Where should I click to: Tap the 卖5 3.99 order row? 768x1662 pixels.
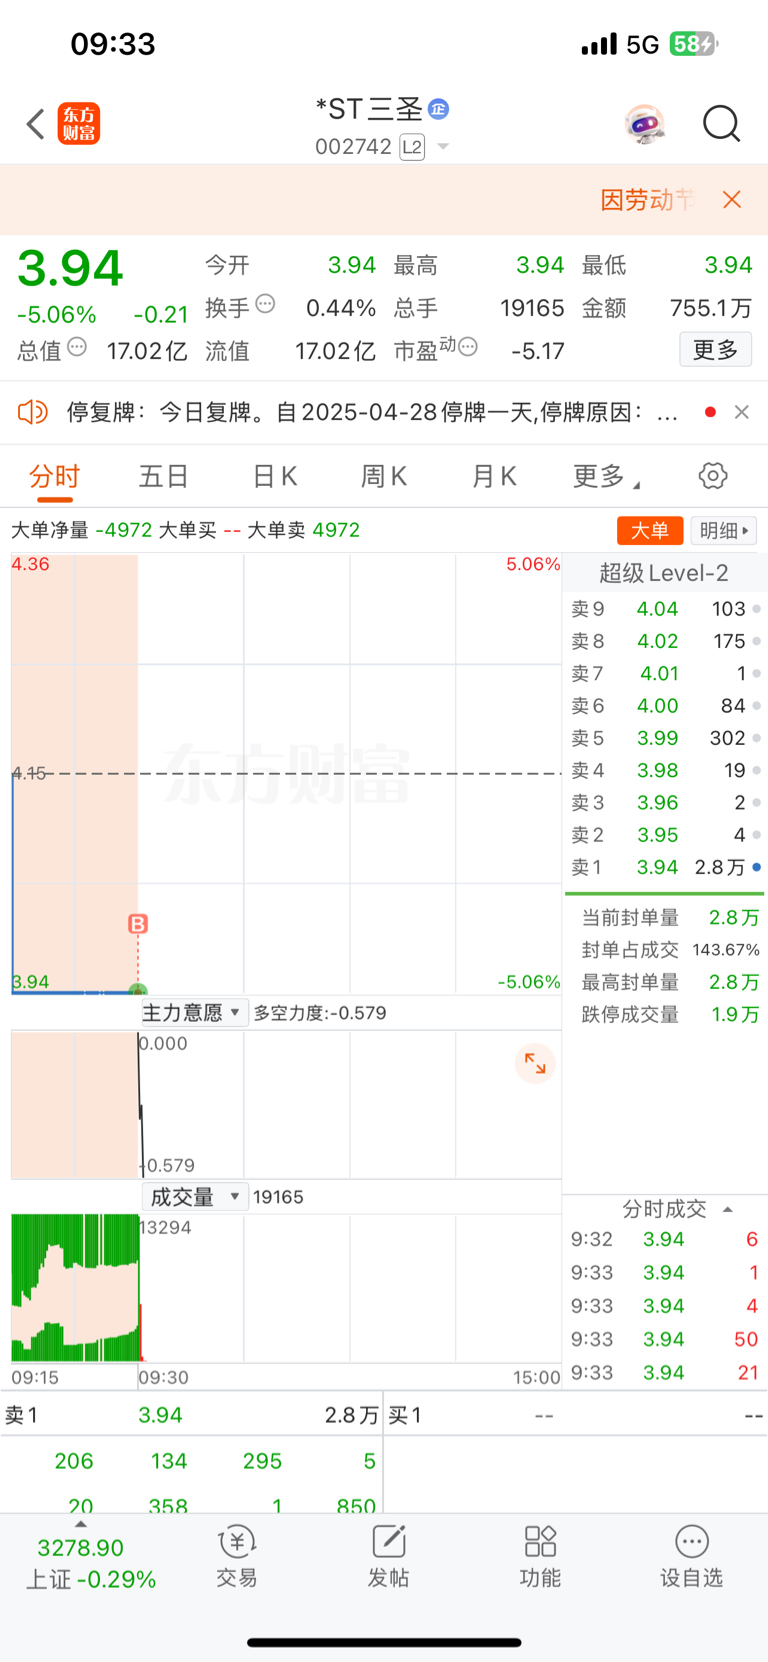(664, 738)
